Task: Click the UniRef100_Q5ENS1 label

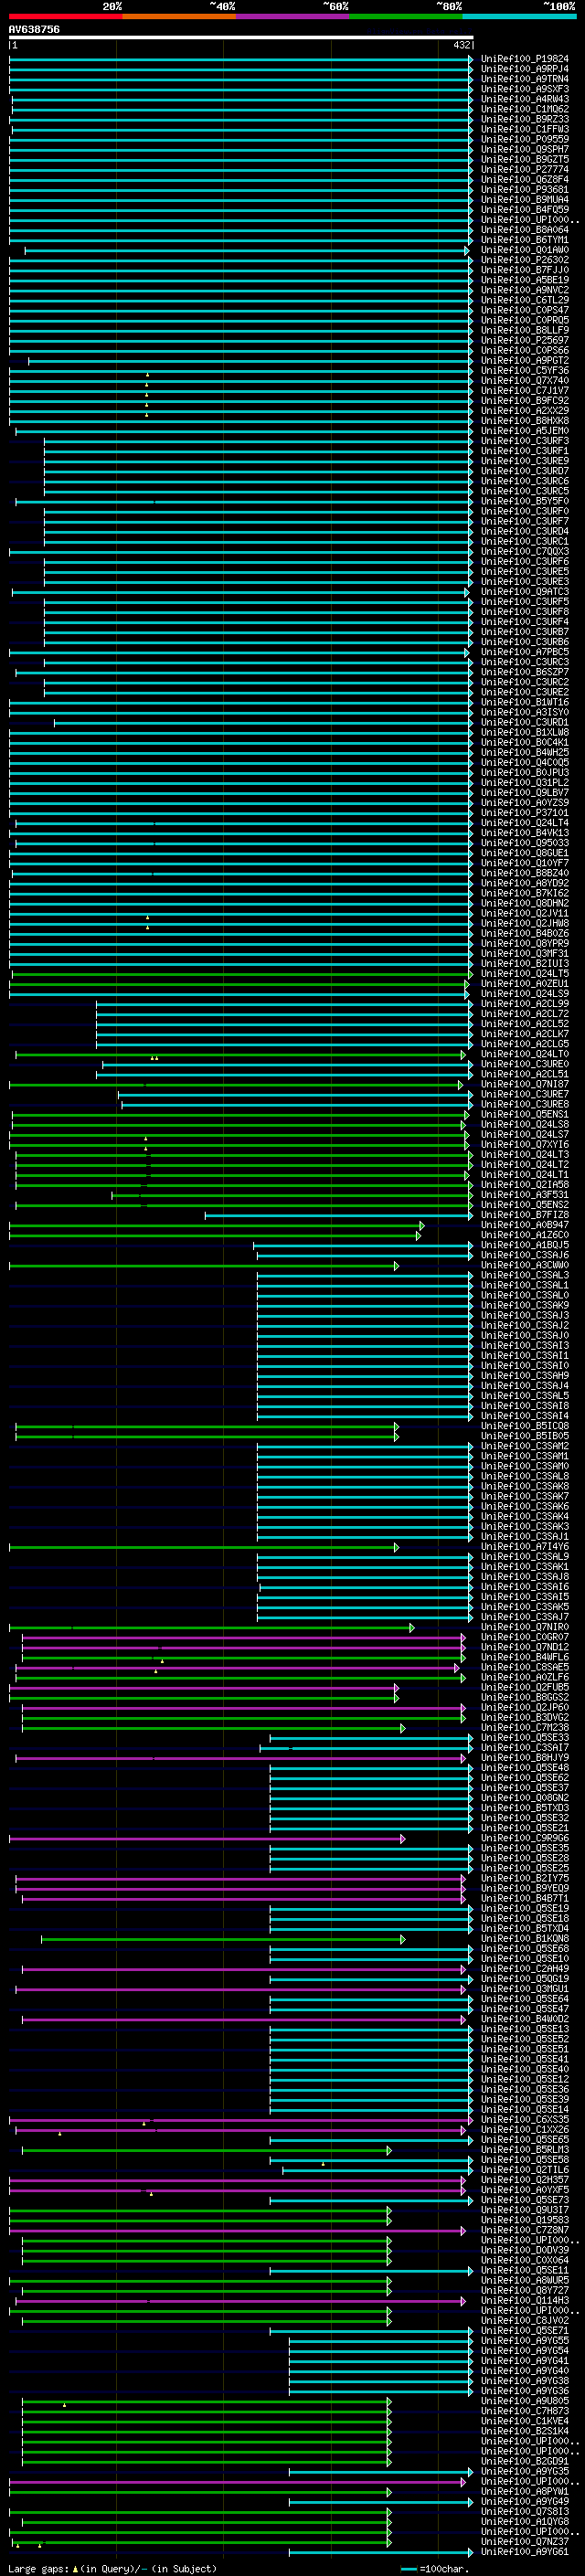Action: [x=525, y=1114]
